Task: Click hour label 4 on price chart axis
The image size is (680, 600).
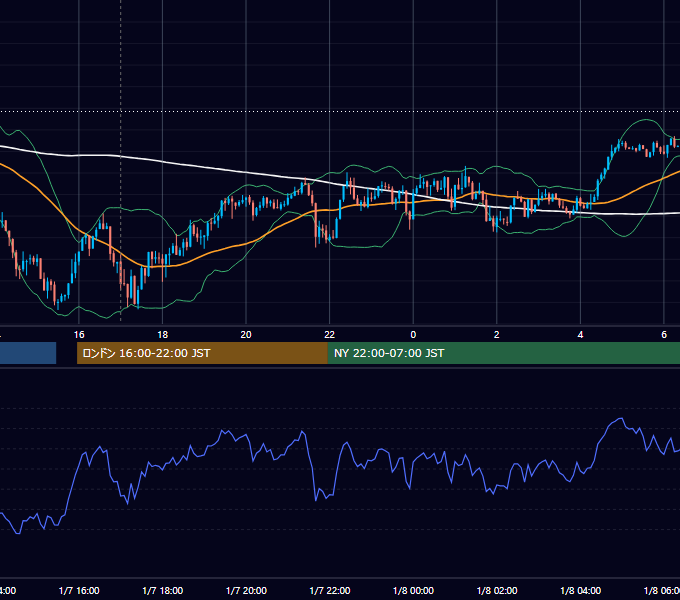Action: click(580, 335)
